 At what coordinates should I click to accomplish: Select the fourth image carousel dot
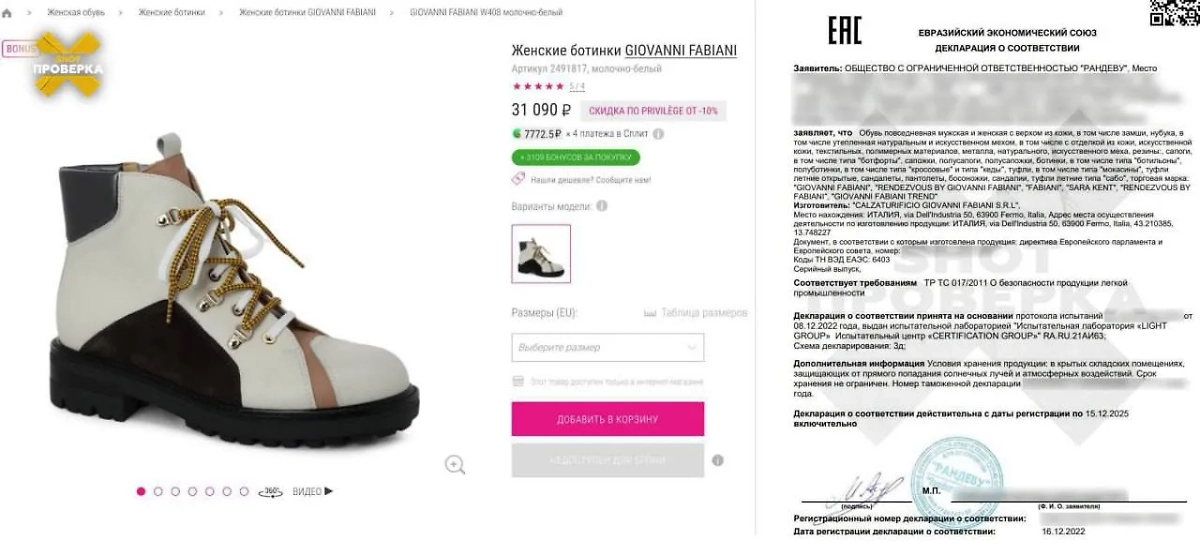pos(192,491)
